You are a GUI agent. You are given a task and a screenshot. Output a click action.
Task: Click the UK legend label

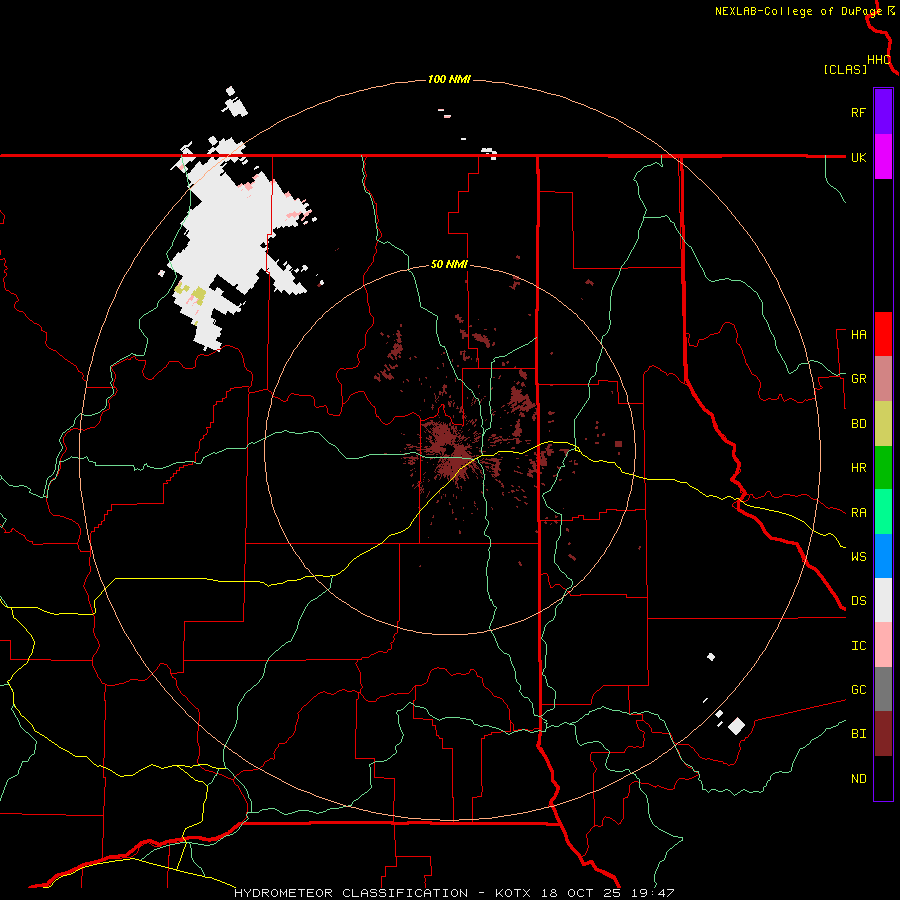[x=858, y=157]
